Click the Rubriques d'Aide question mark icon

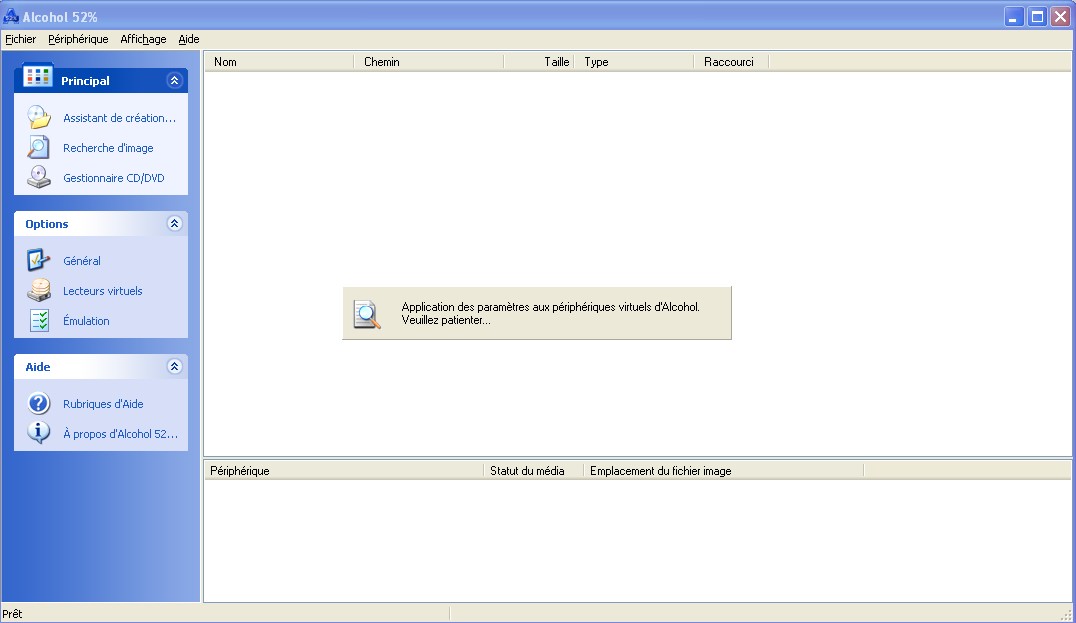tap(39, 403)
